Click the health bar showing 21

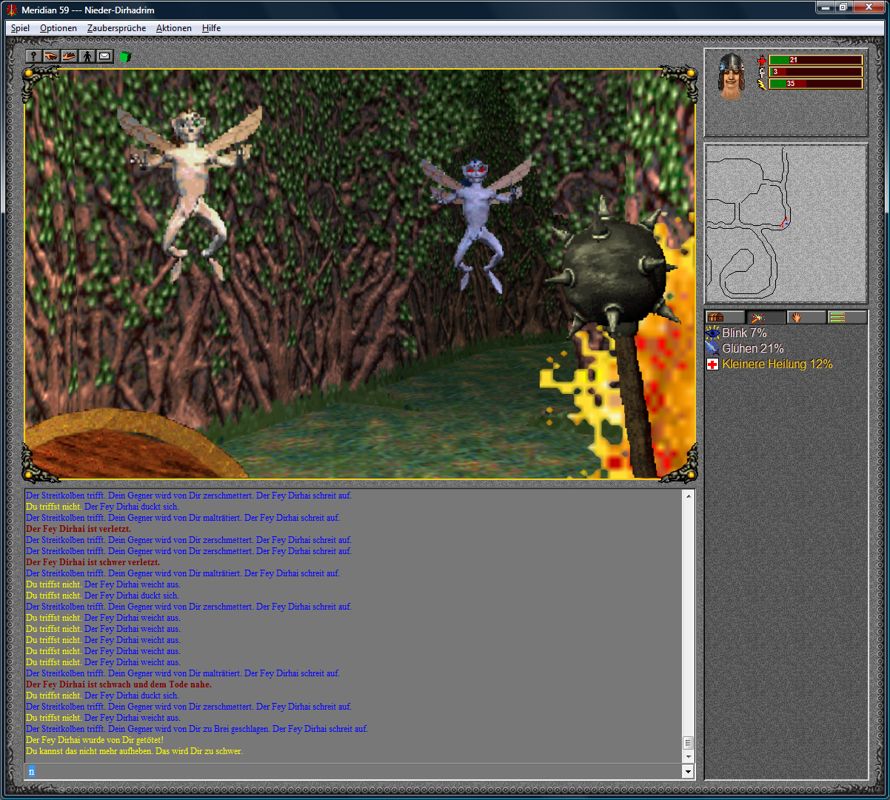tap(816, 60)
